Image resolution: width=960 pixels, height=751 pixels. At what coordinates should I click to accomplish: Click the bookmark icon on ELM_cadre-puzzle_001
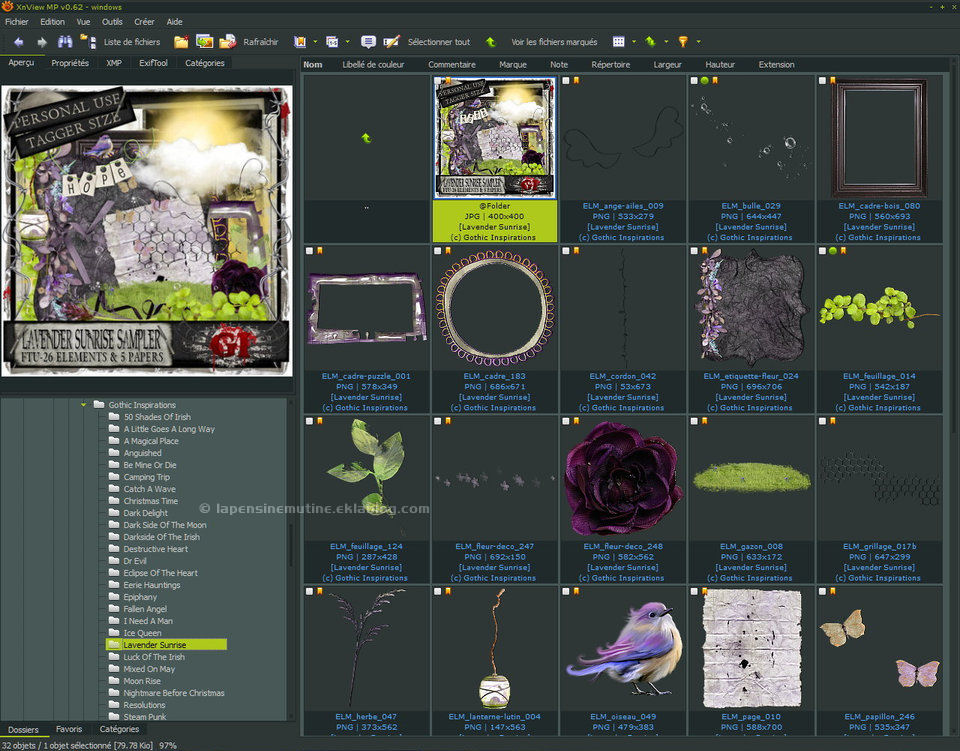(320, 250)
